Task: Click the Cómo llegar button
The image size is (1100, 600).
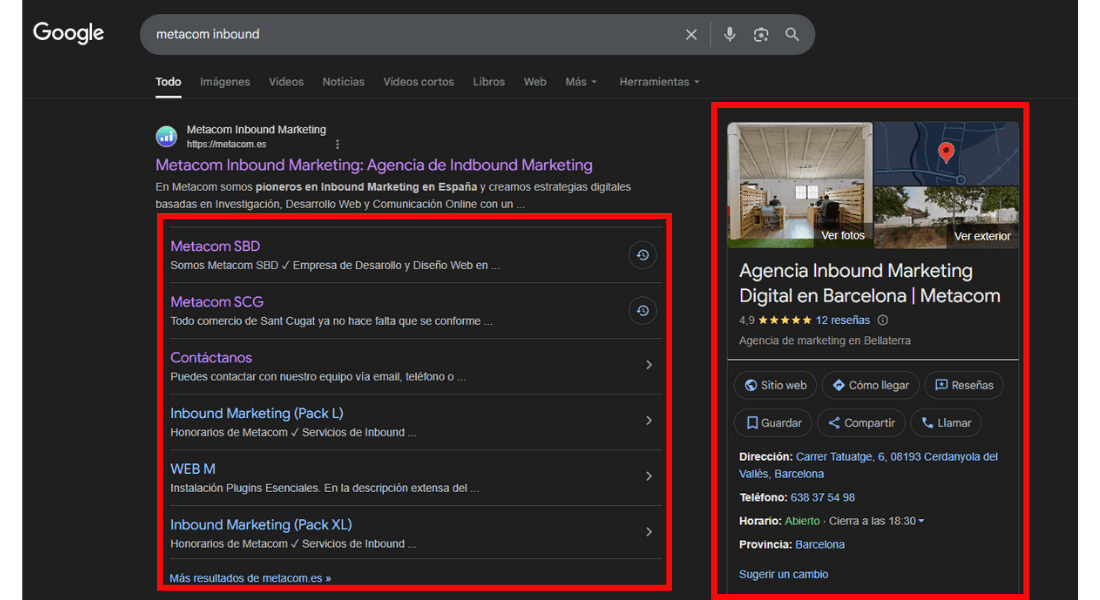Action: pyautogui.click(x=871, y=385)
